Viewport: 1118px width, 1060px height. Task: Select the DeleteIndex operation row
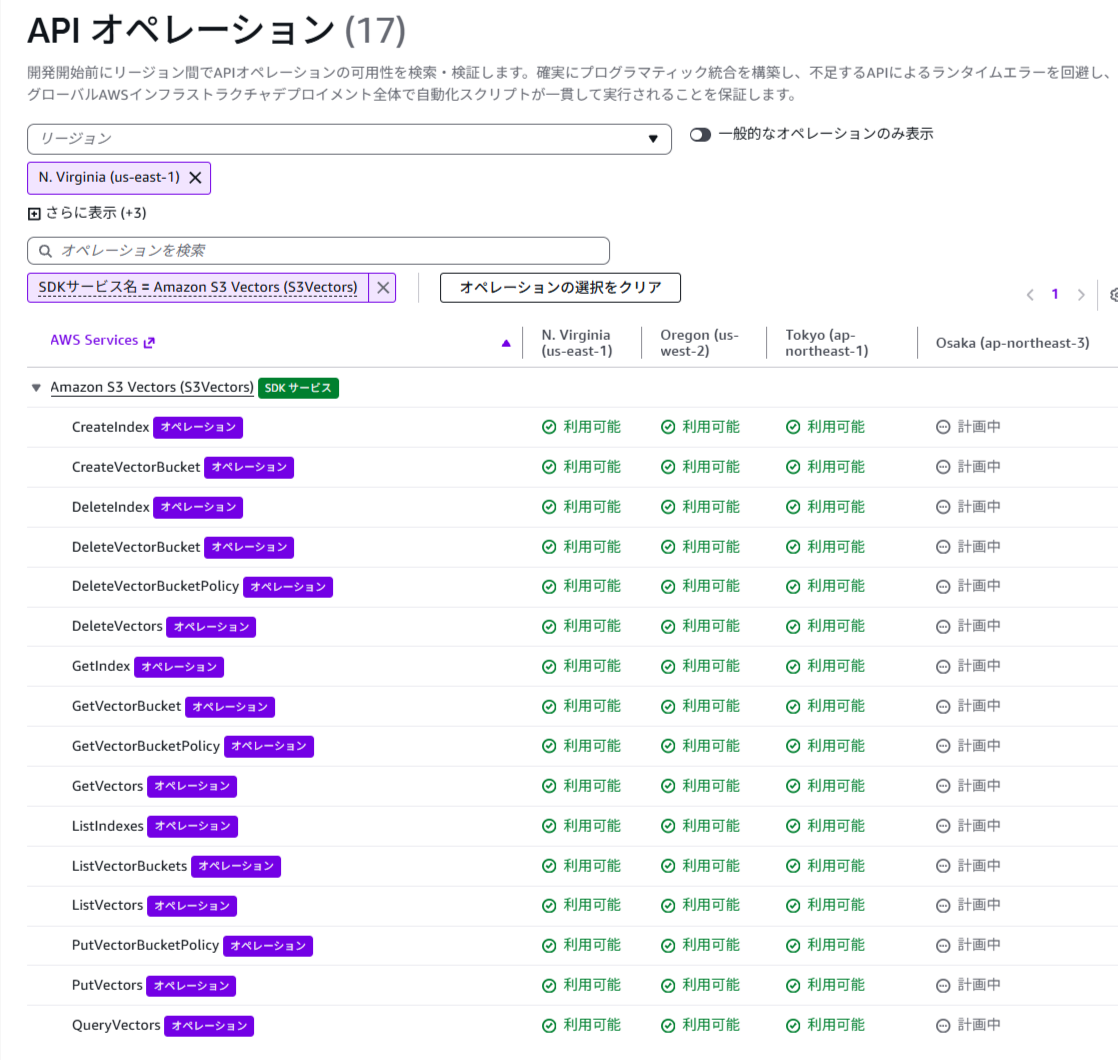[573, 507]
